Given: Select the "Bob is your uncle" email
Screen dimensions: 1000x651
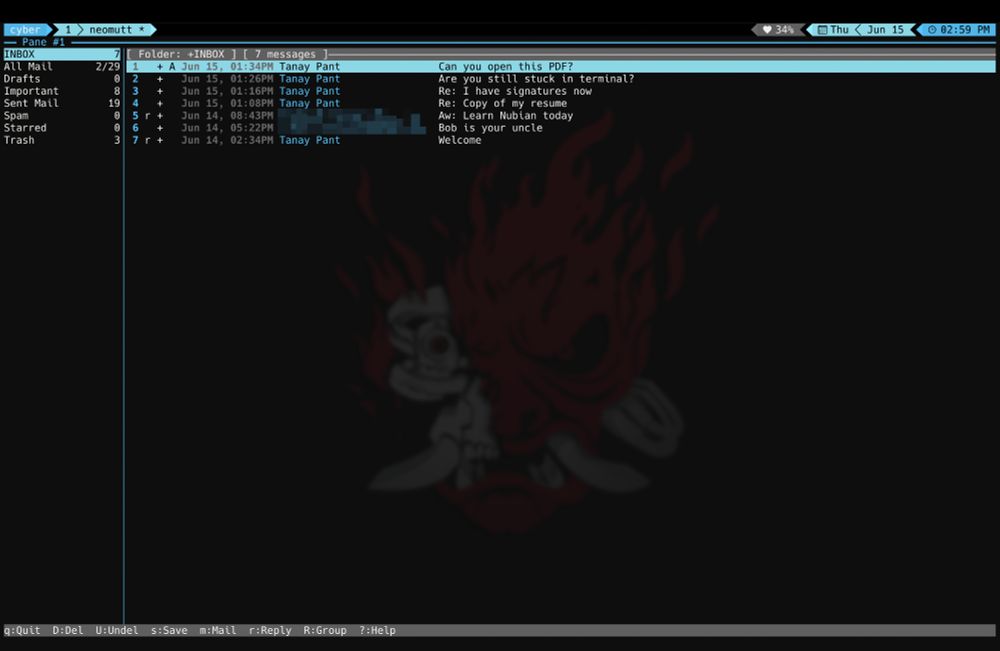Looking at the screenshot, I should (x=561, y=128).
